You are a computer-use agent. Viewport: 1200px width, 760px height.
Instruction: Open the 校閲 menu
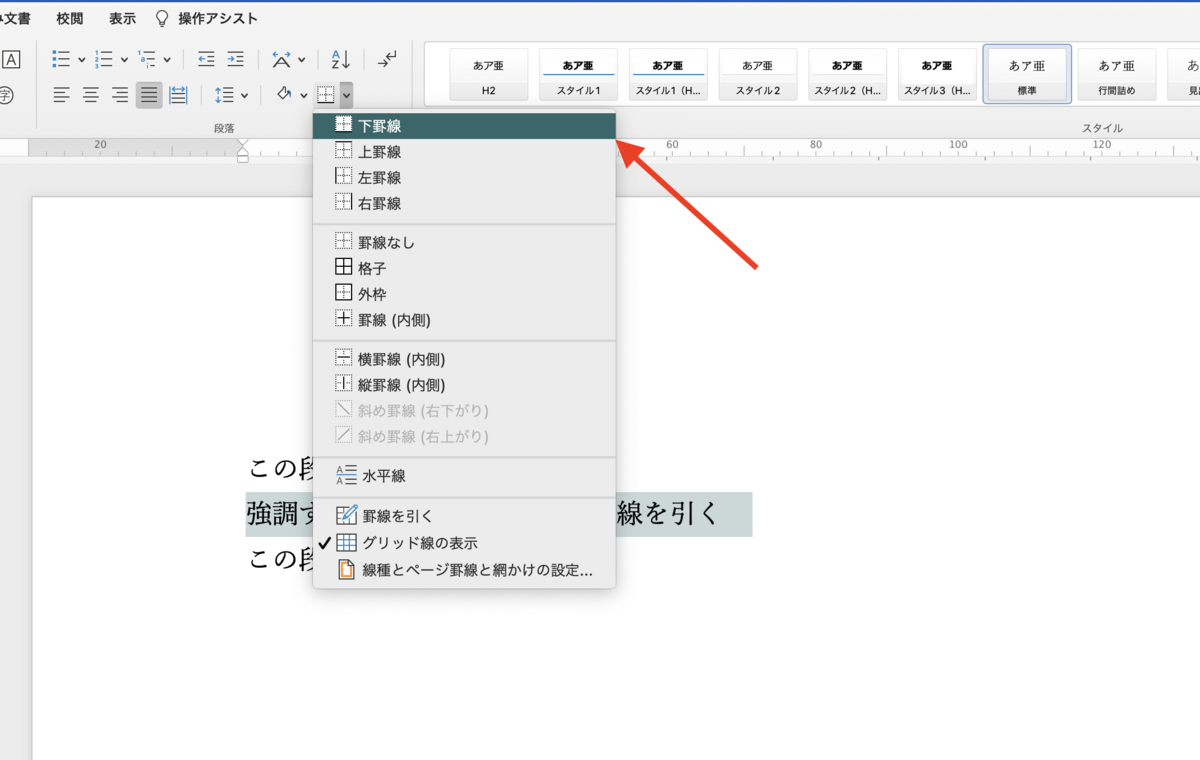[x=68, y=17]
